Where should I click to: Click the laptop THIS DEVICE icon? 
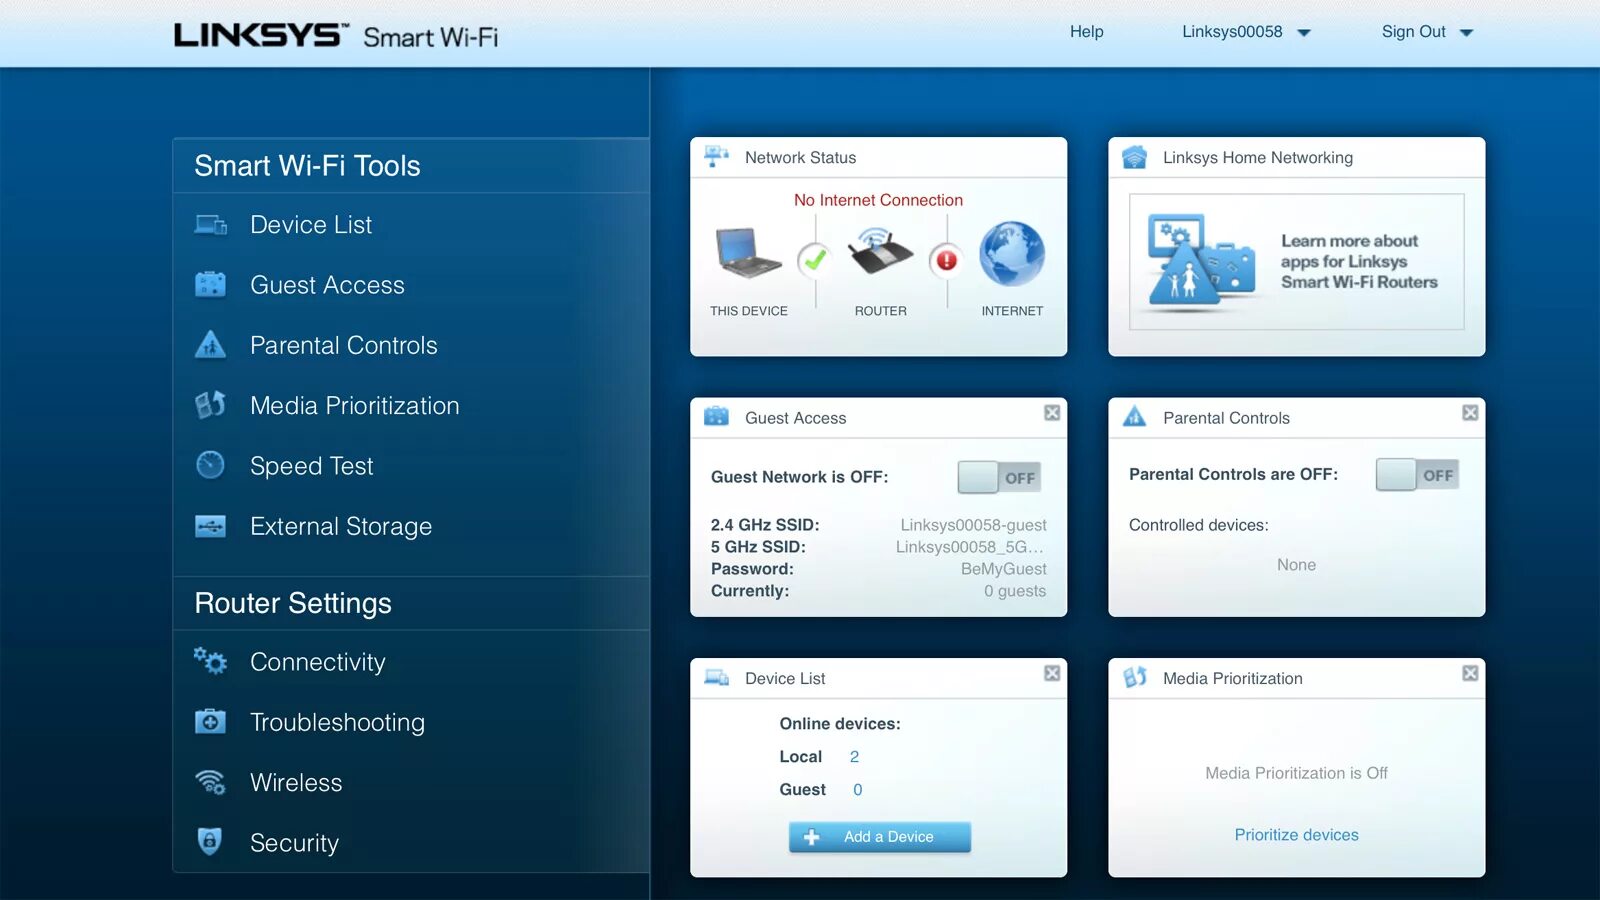[748, 253]
